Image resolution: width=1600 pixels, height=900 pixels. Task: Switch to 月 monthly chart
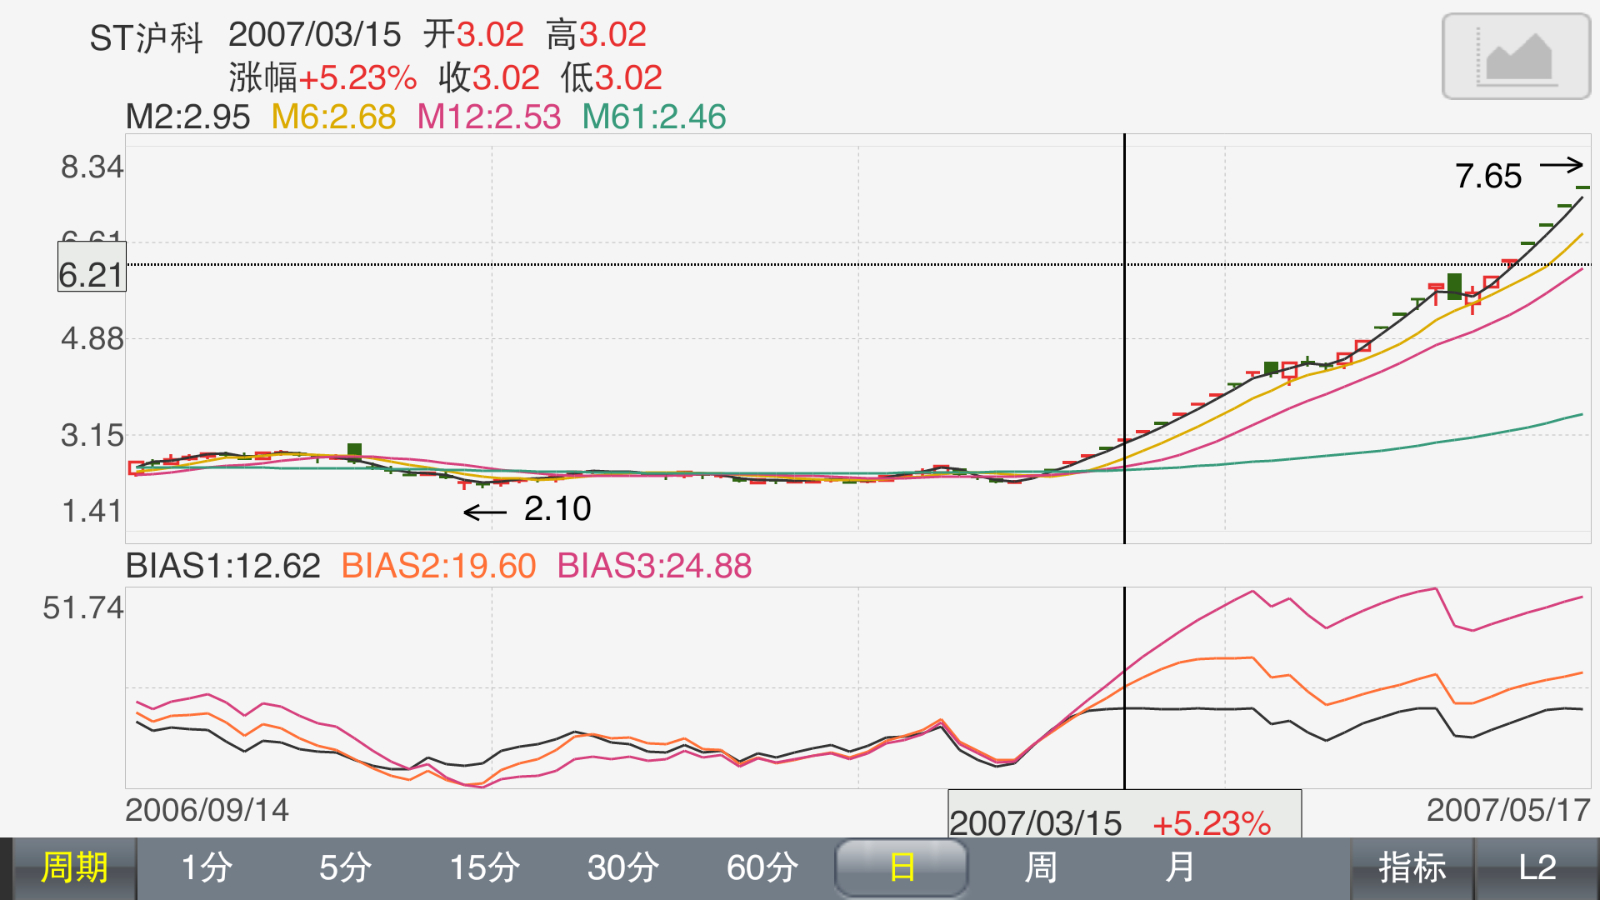pos(1179,868)
